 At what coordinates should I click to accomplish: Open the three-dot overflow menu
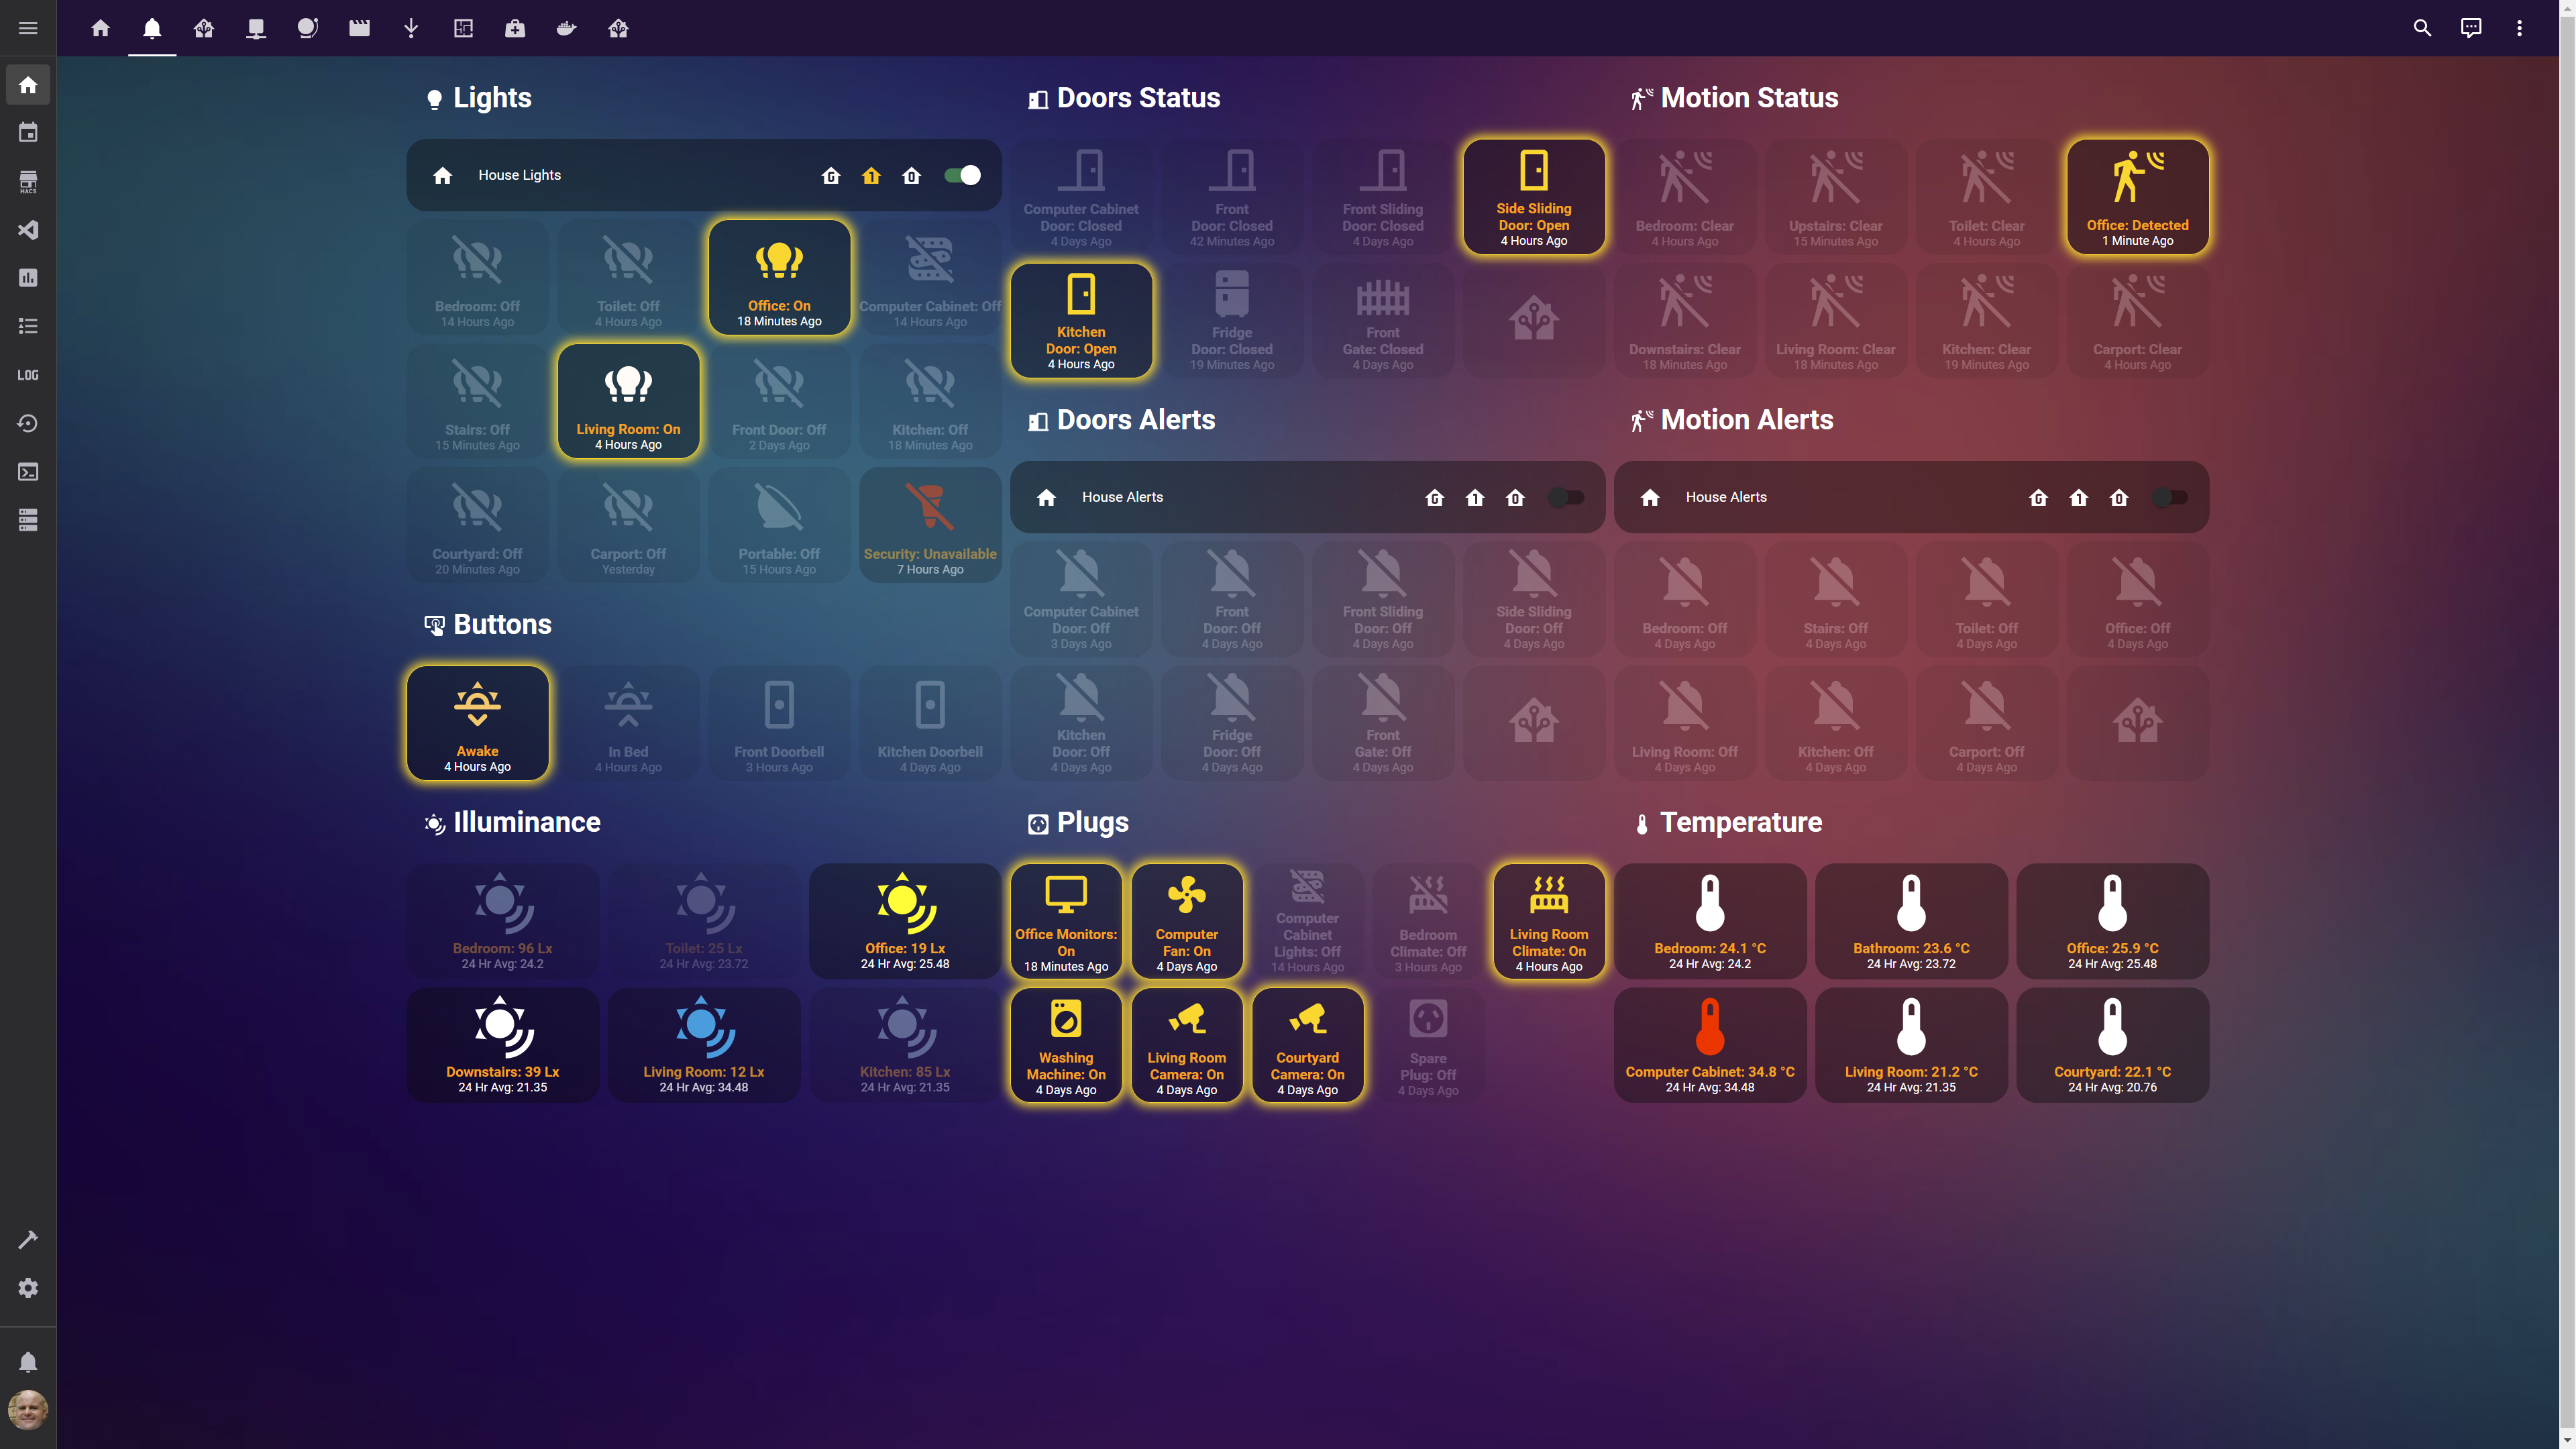tap(2519, 28)
